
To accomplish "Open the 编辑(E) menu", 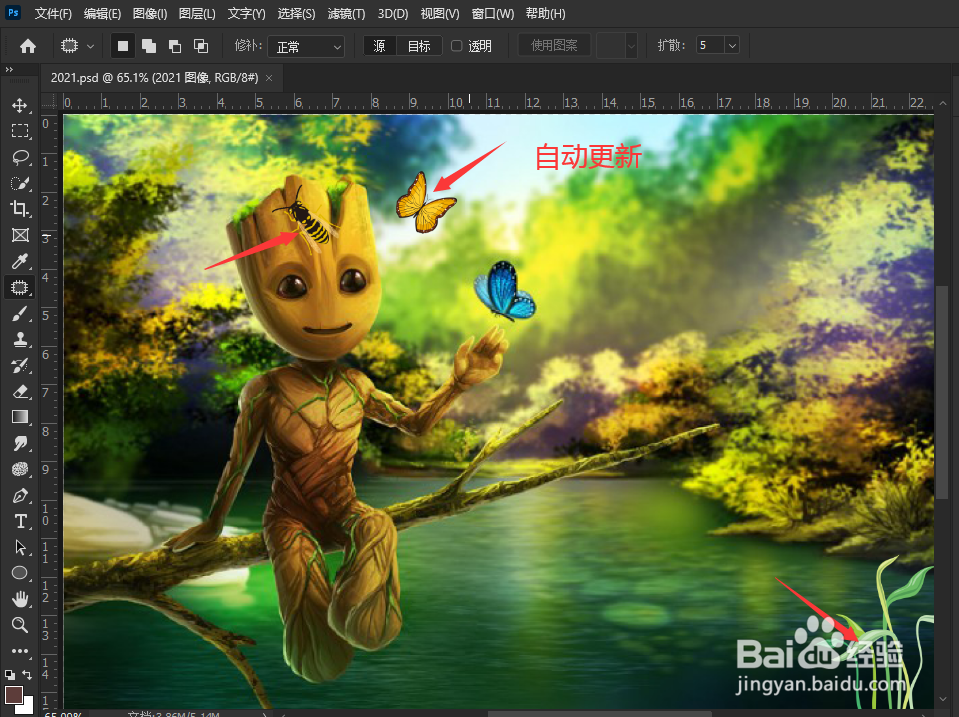I will click(102, 13).
